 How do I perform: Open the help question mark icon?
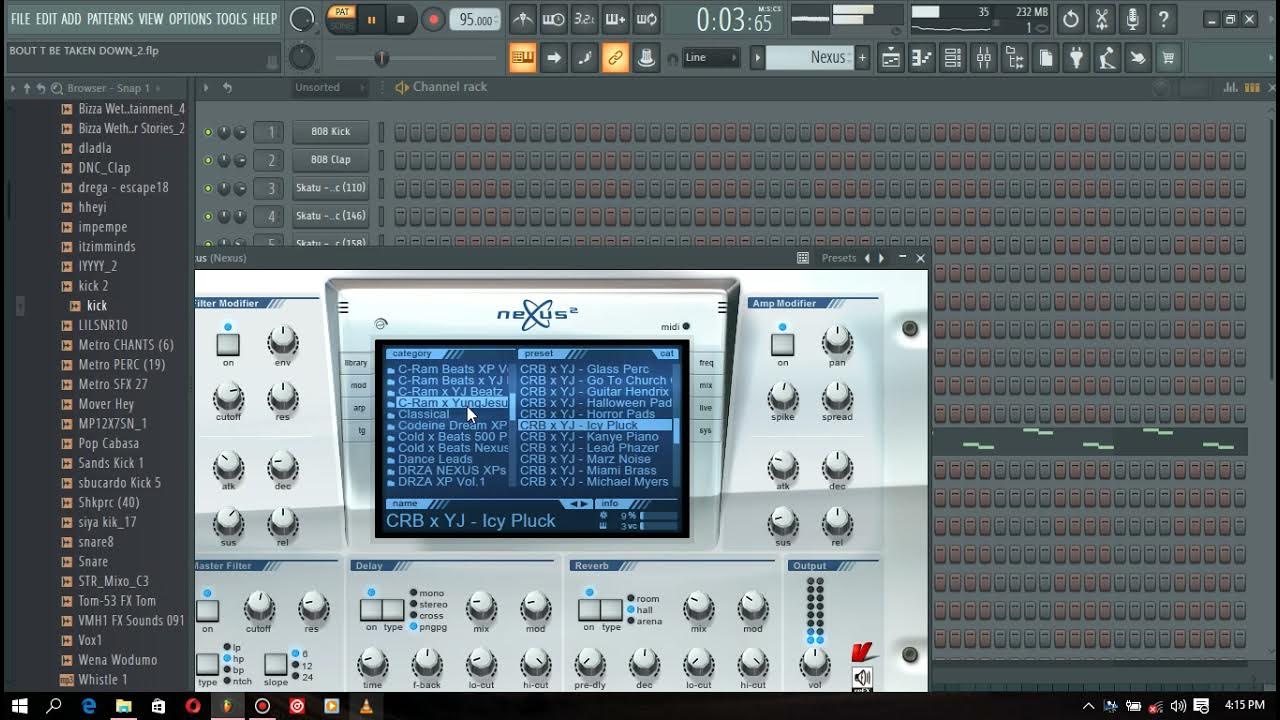coord(1163,19)
